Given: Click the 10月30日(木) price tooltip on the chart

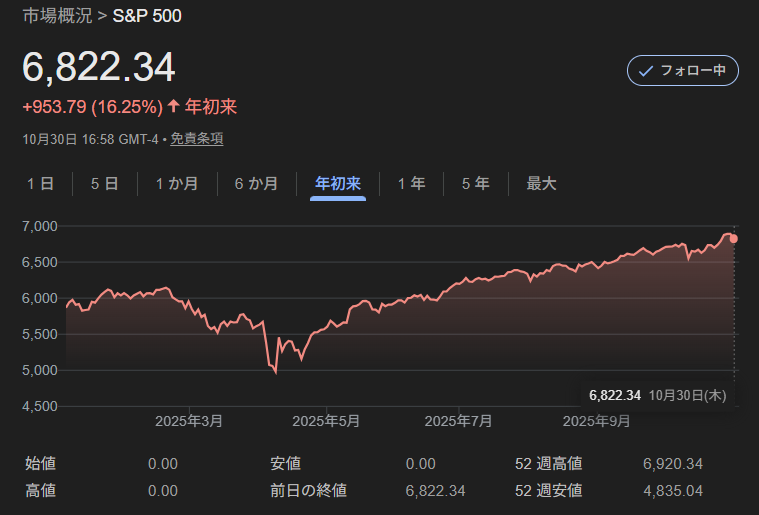Looking at the screenshot, I should coord(657,395).
